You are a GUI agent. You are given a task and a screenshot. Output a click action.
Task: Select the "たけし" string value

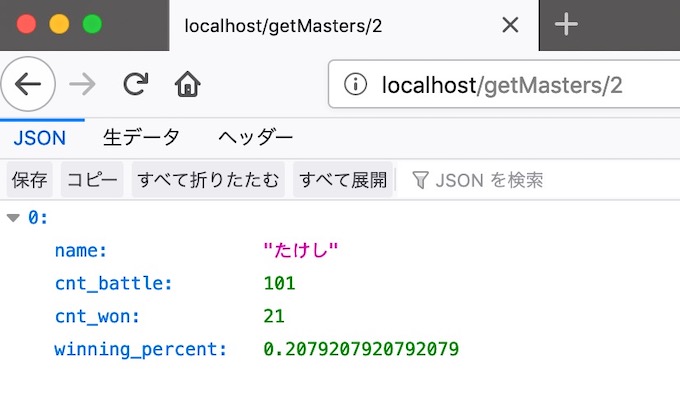[x=301, y=250]
